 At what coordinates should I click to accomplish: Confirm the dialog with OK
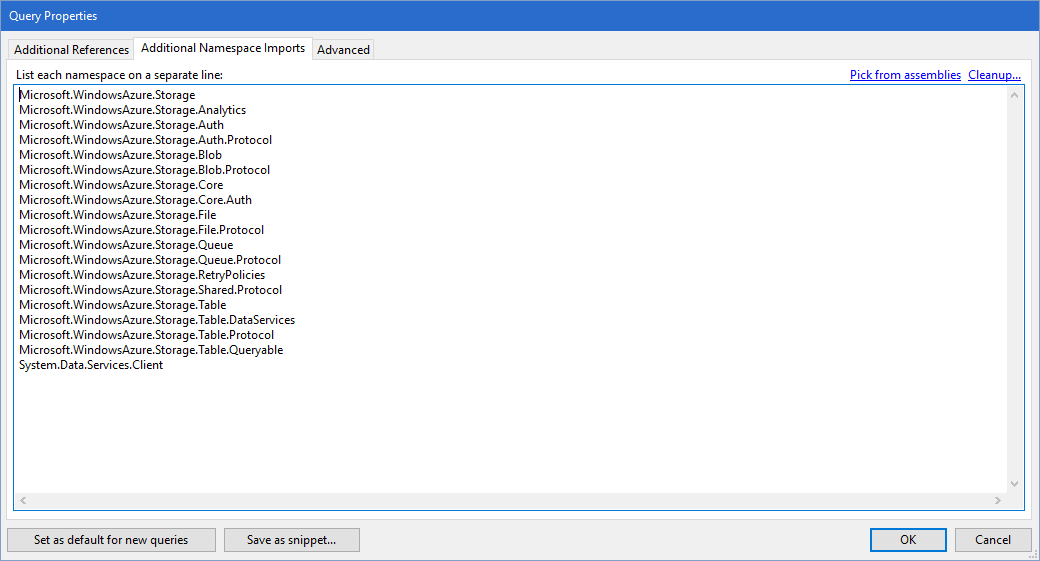[x=907, y=540]
